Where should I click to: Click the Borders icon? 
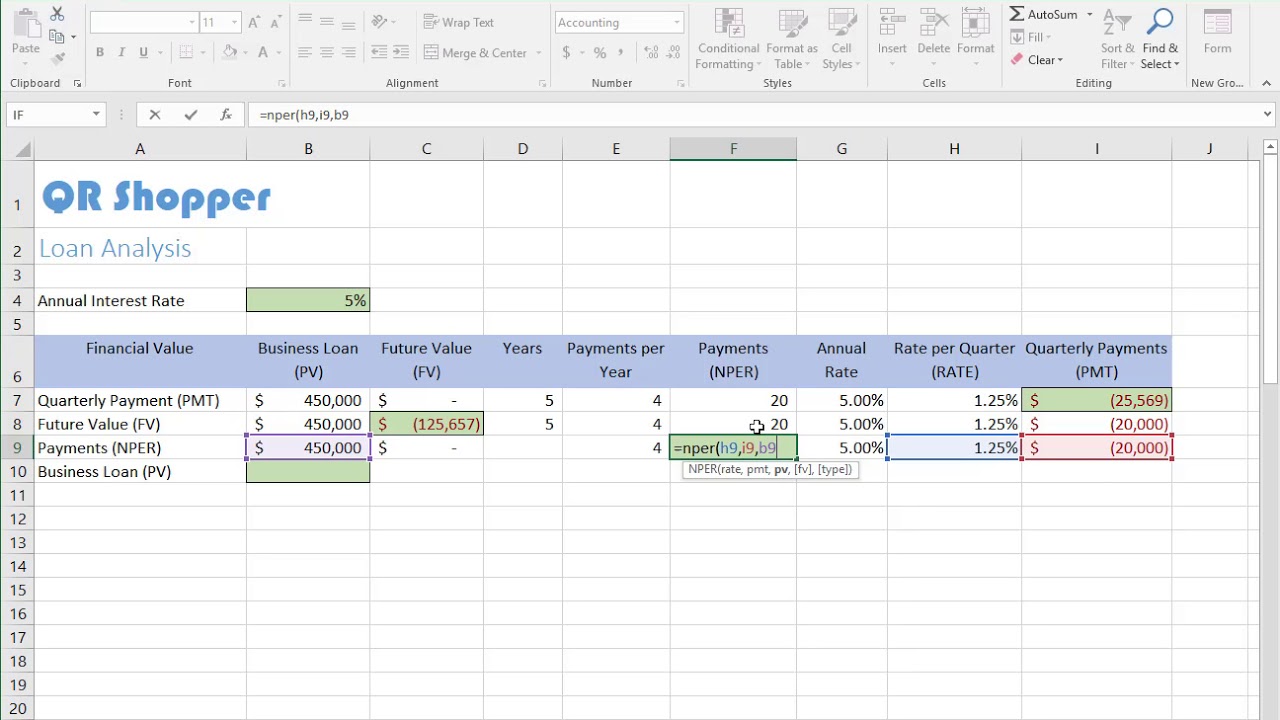[x=185, y=53]
